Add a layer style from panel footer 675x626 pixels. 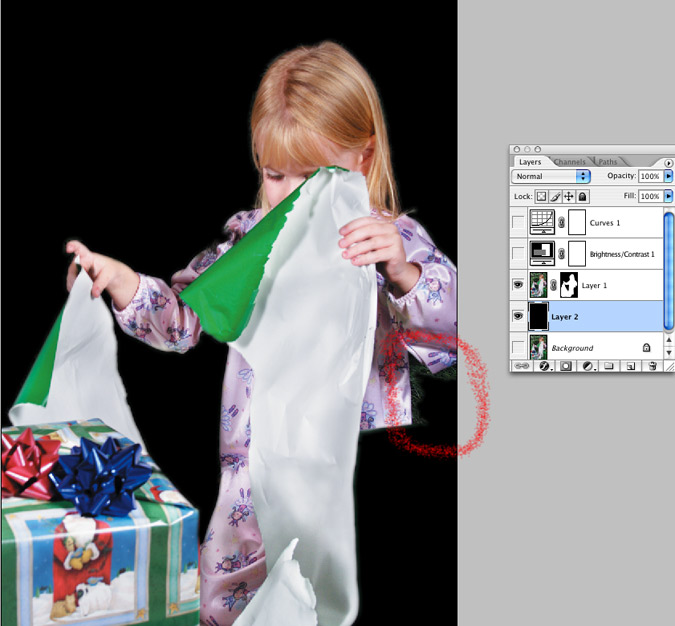point(545,366)
